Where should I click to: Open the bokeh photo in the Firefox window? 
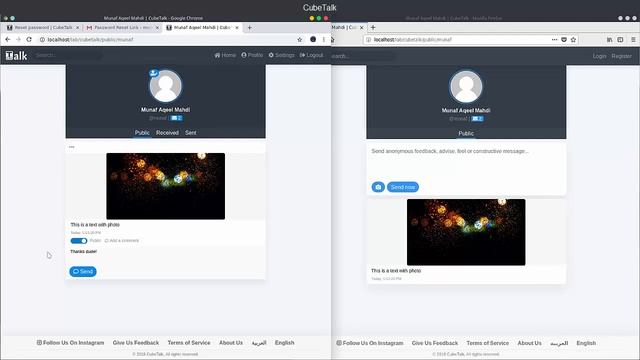(x=466, y=232)
